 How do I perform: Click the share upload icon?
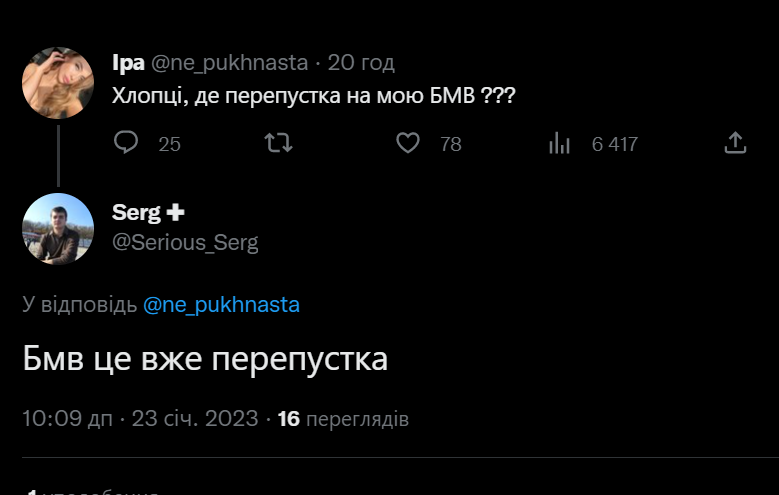(x=735, y=144)
